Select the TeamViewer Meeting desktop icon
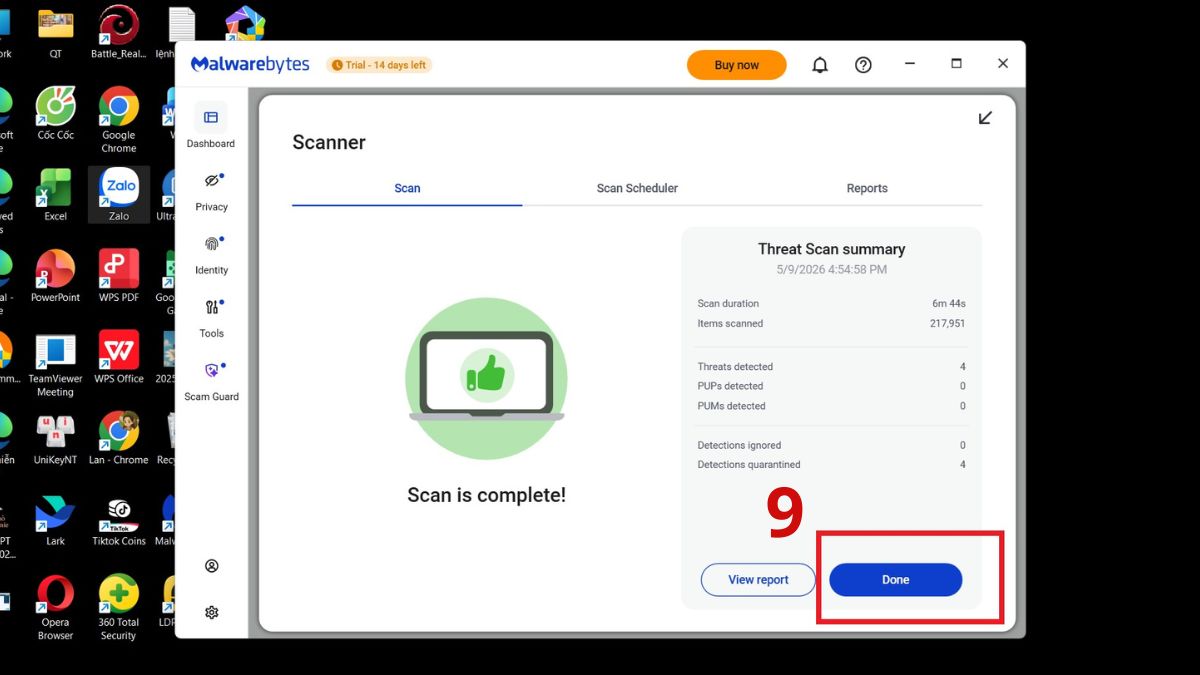Screen dimensions: 1200x675 point(56,363)
